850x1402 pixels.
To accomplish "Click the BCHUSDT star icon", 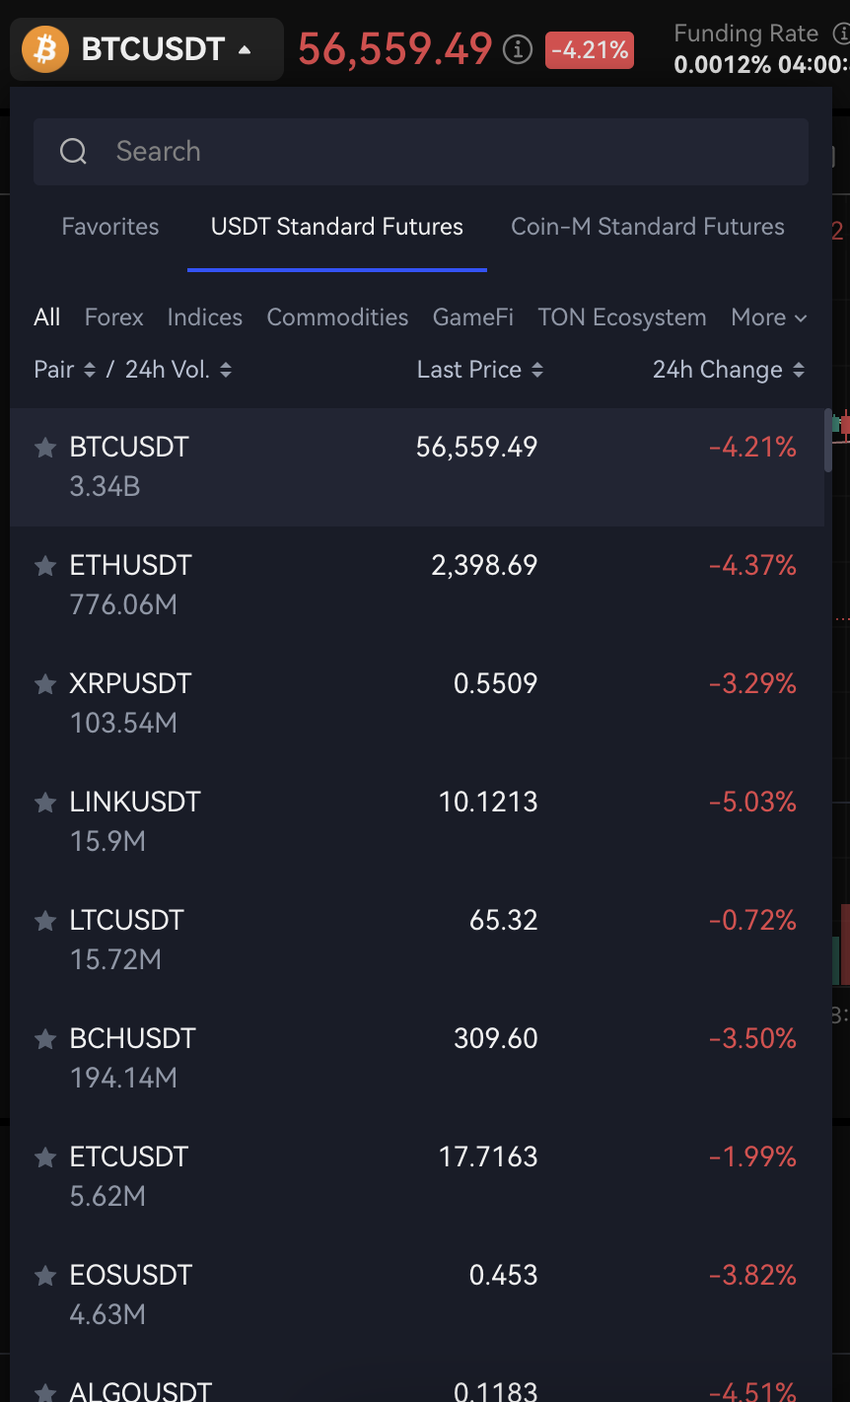I will coord(45,1040).
